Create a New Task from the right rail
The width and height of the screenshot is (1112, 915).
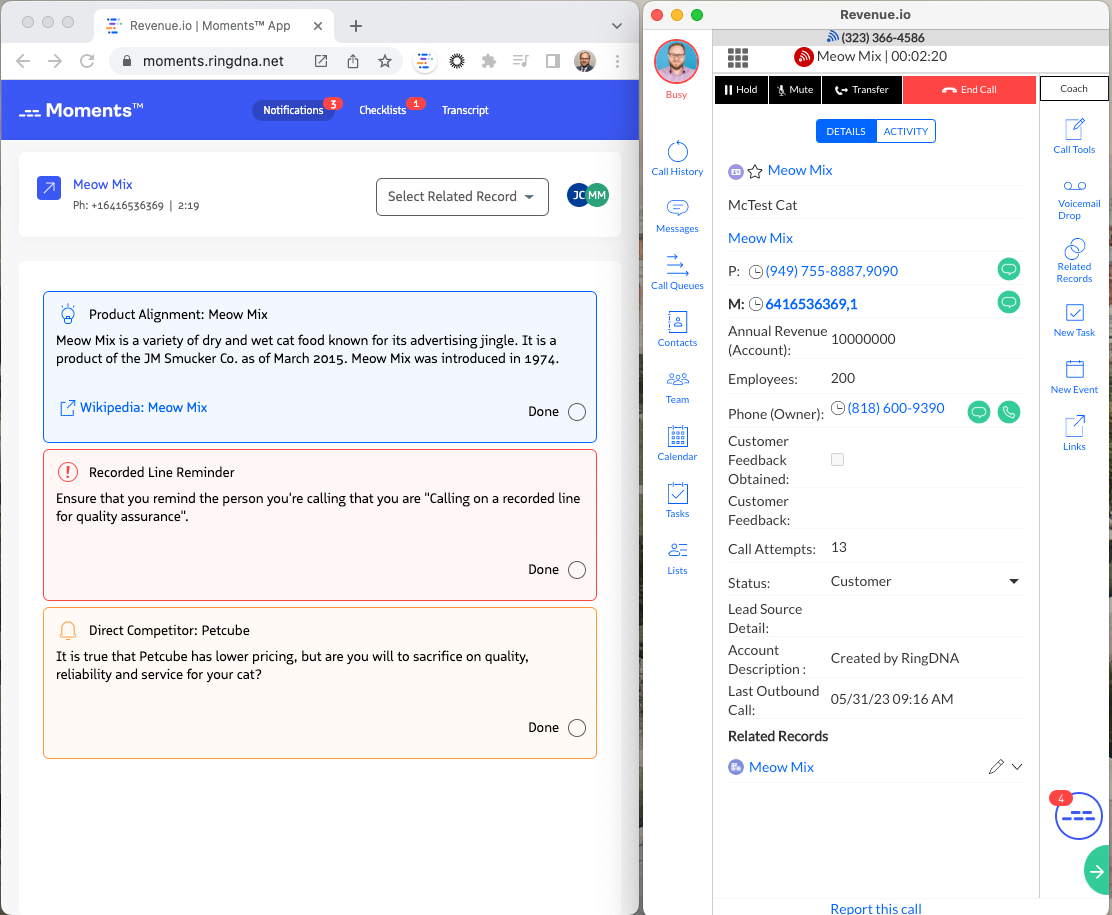(x=1074, y=320)
